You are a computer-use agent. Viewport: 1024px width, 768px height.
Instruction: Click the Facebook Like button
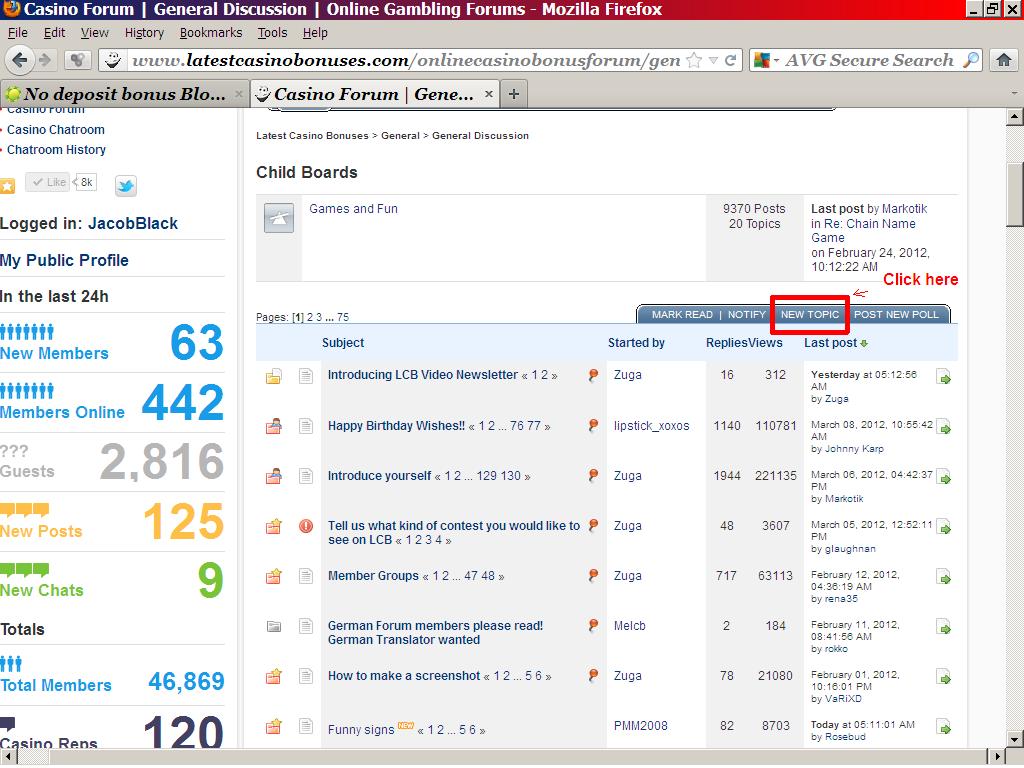50,182
